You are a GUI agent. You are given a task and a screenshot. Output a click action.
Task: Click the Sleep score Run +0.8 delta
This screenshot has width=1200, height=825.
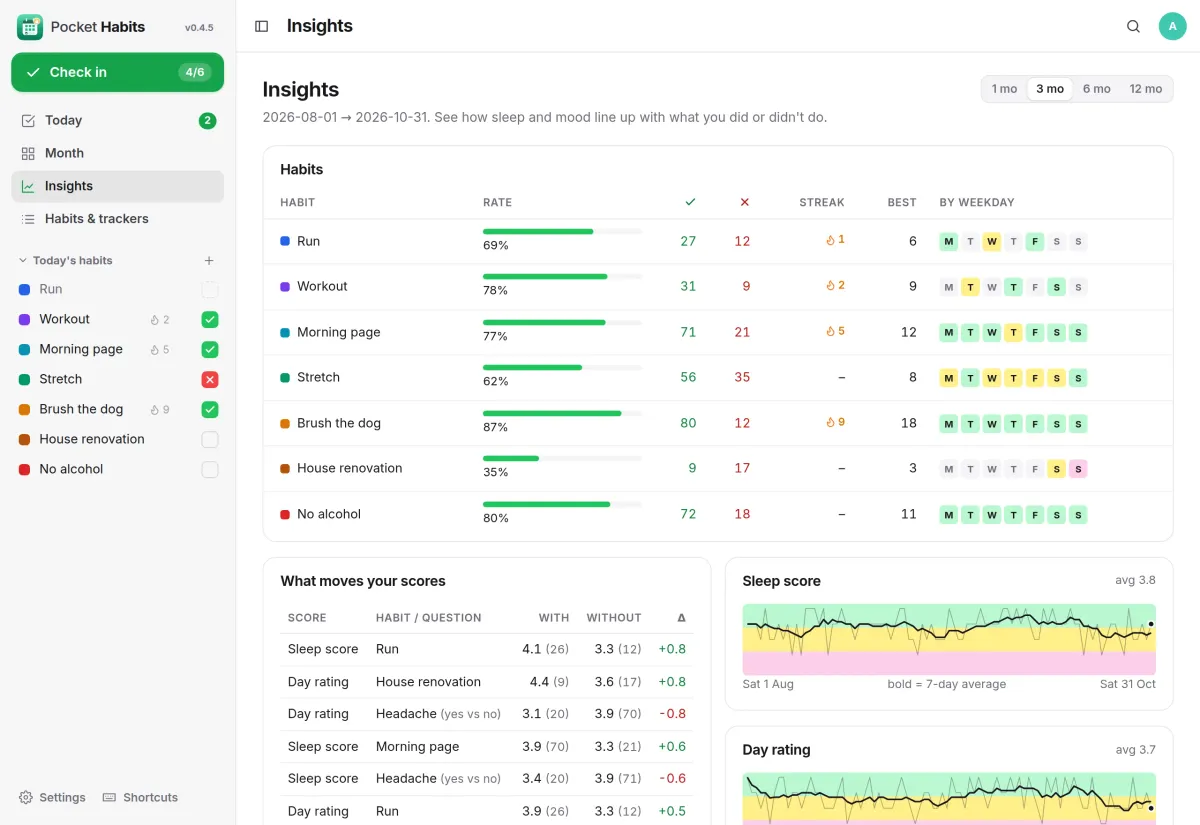[x=672, y=649]
